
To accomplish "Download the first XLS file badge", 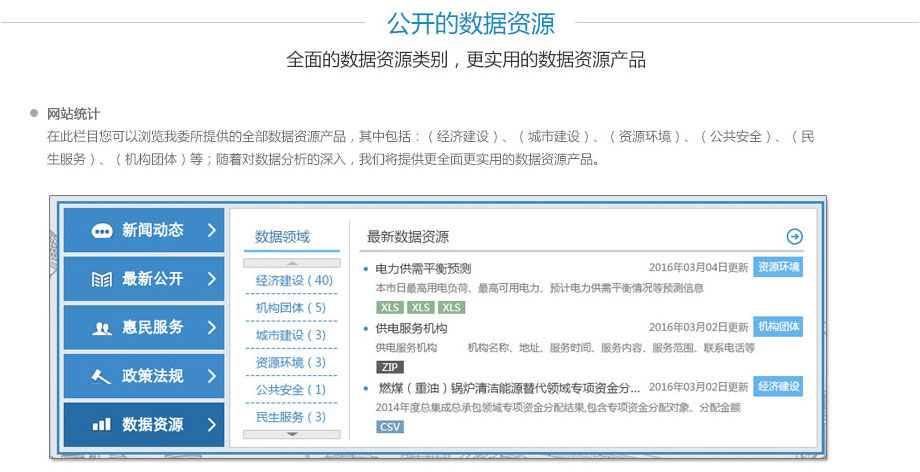I will click(390, 308).
